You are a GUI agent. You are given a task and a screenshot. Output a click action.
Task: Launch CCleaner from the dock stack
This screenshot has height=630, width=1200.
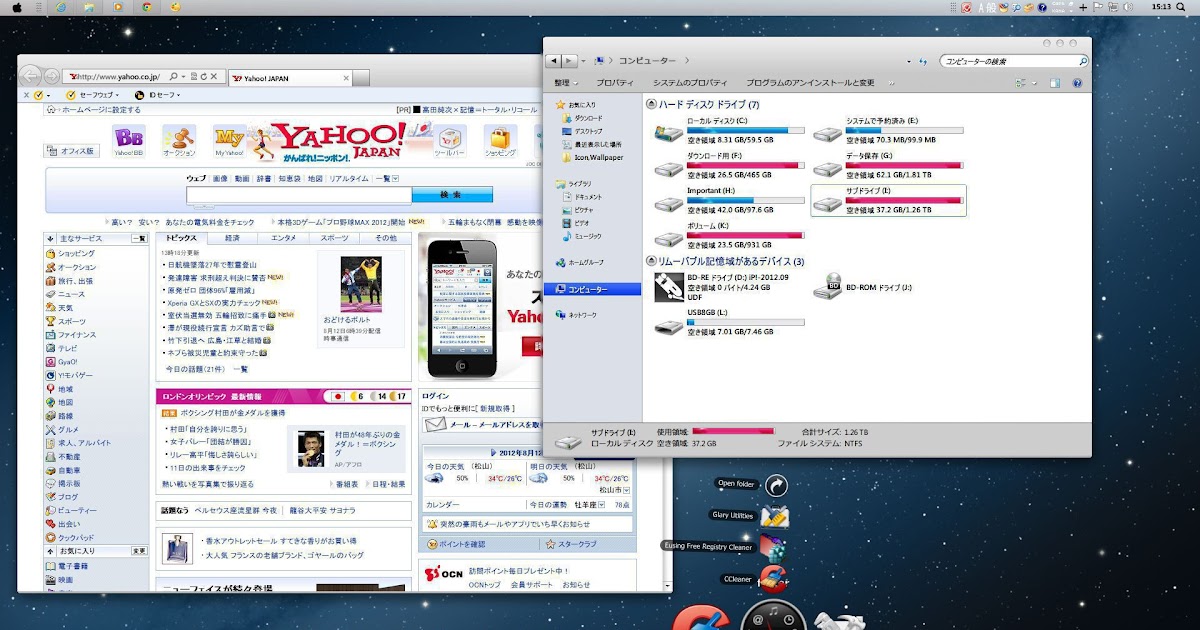(773, 578)
